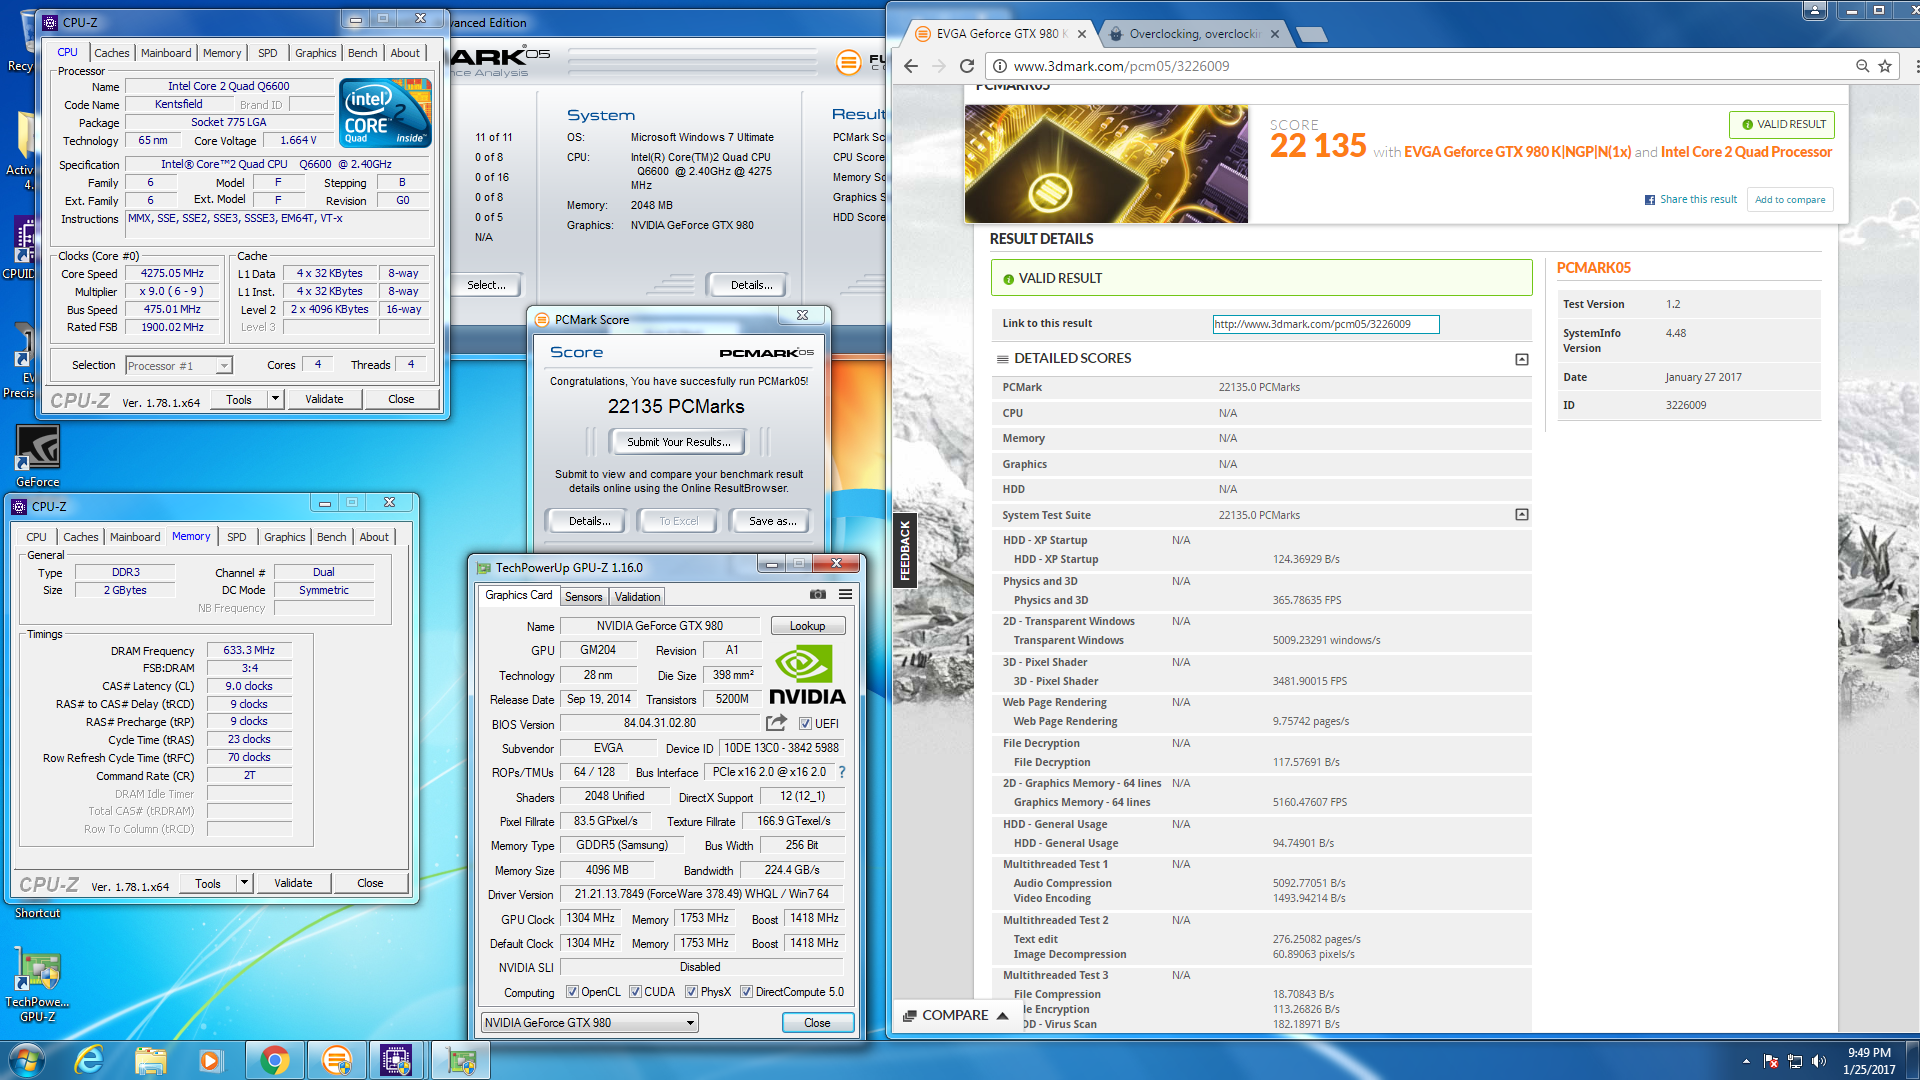This screenshot has width=1920, height=1080.
Task: Bookmark page with the star icon
Action: click(x=1885, y=66)
